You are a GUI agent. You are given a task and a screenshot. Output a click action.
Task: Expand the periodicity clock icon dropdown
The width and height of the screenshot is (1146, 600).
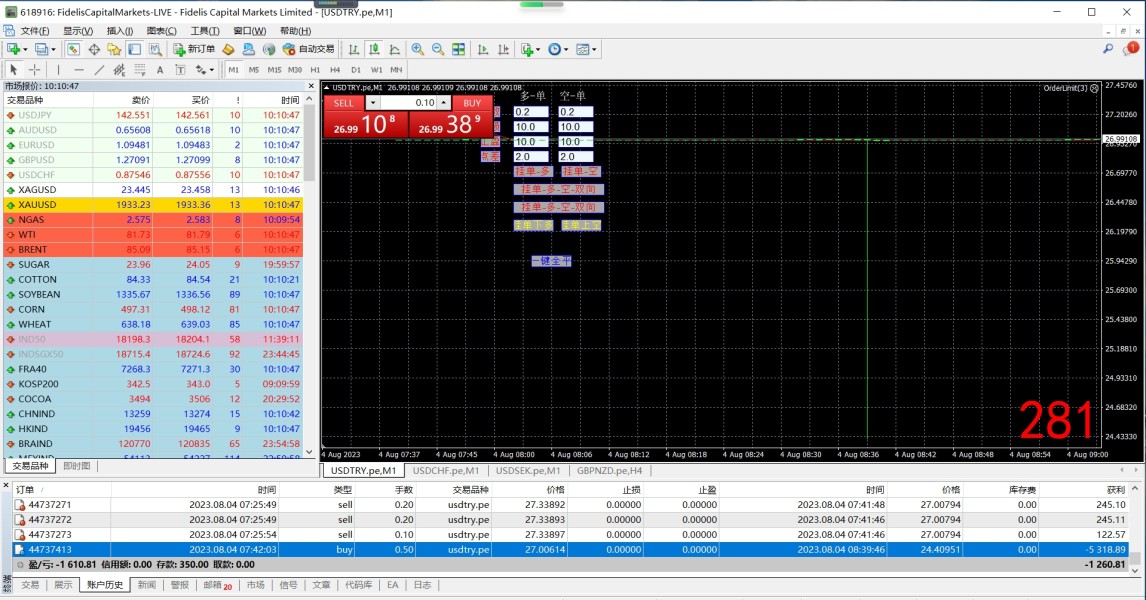click(567, 49)
